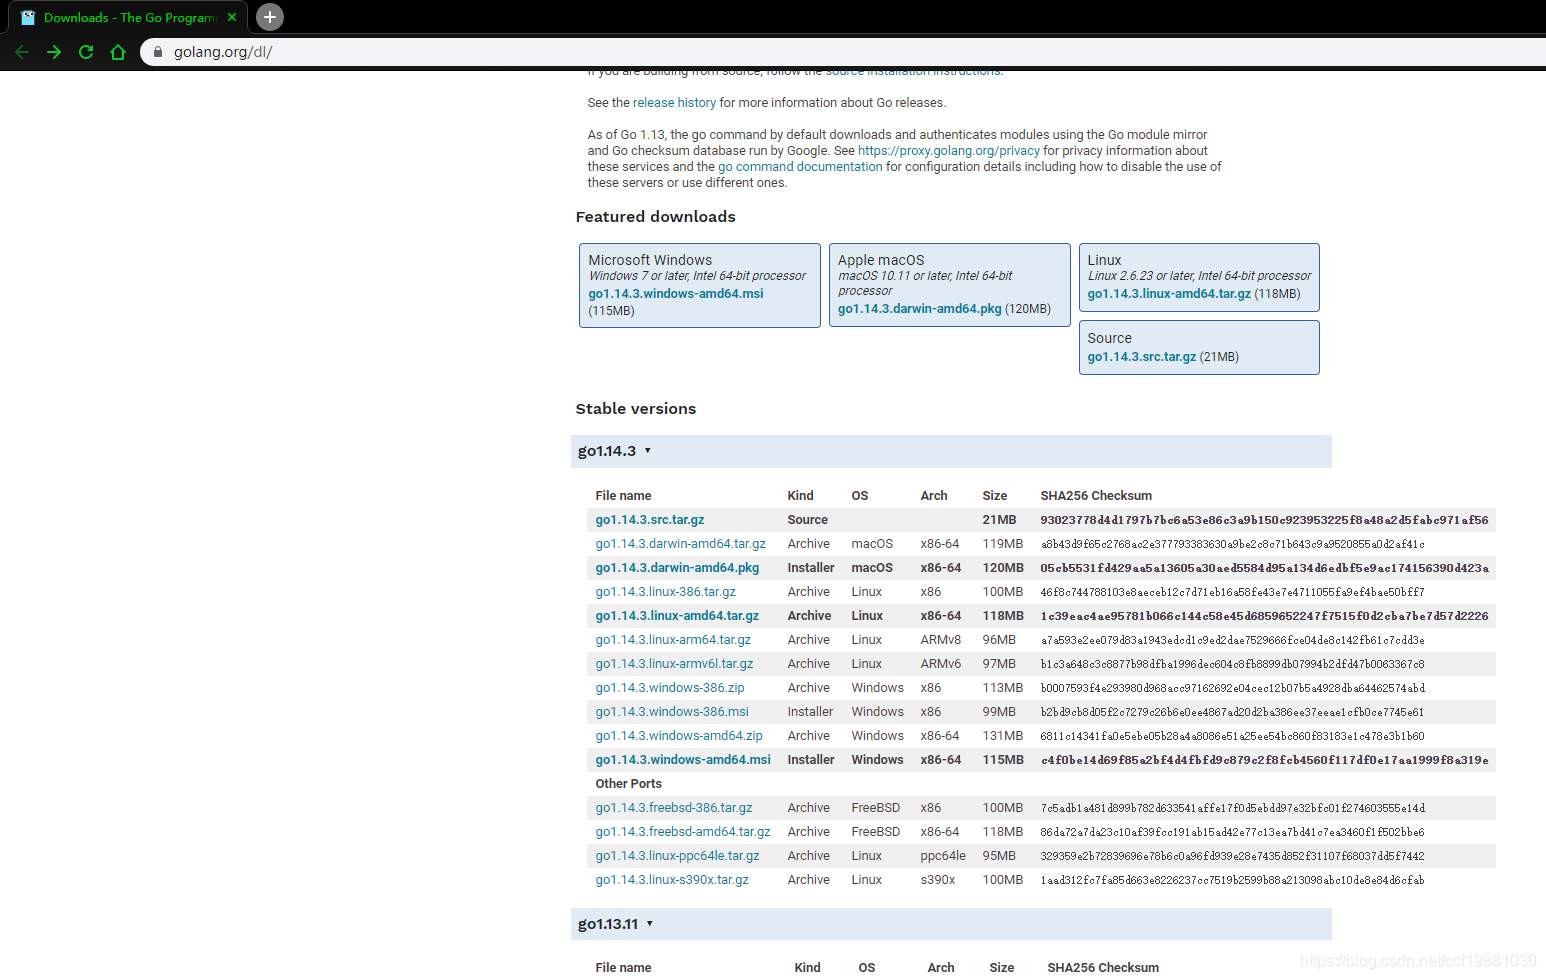Click go1.14.3.freebsd-386.tar.gz file link

click(x=674, y=808)
